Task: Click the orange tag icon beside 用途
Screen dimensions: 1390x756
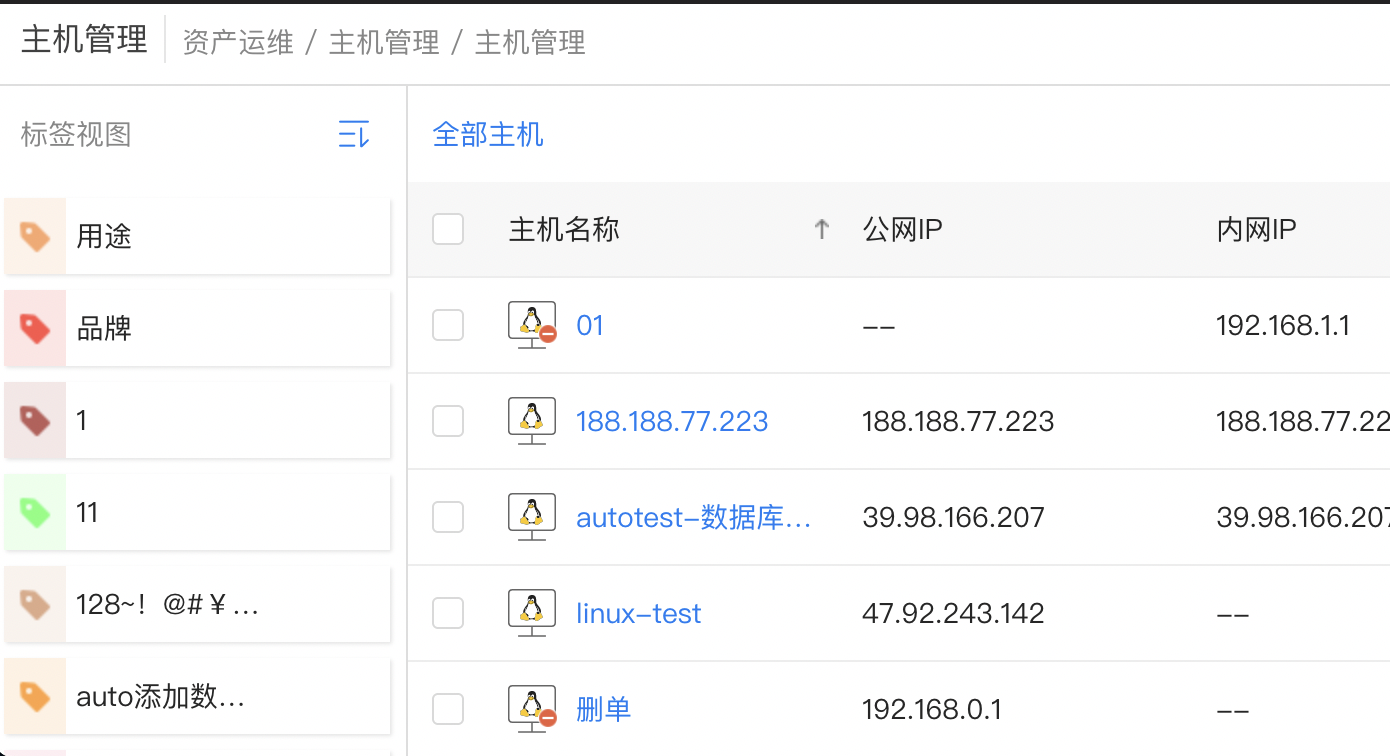Action: 35,237
